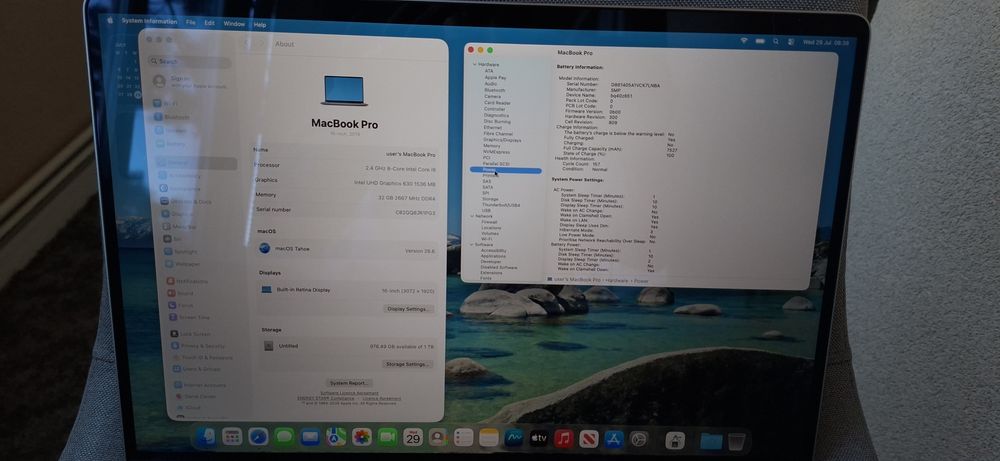
Task: Open Finder from the Dock
Action: click(x=205, y=437)
